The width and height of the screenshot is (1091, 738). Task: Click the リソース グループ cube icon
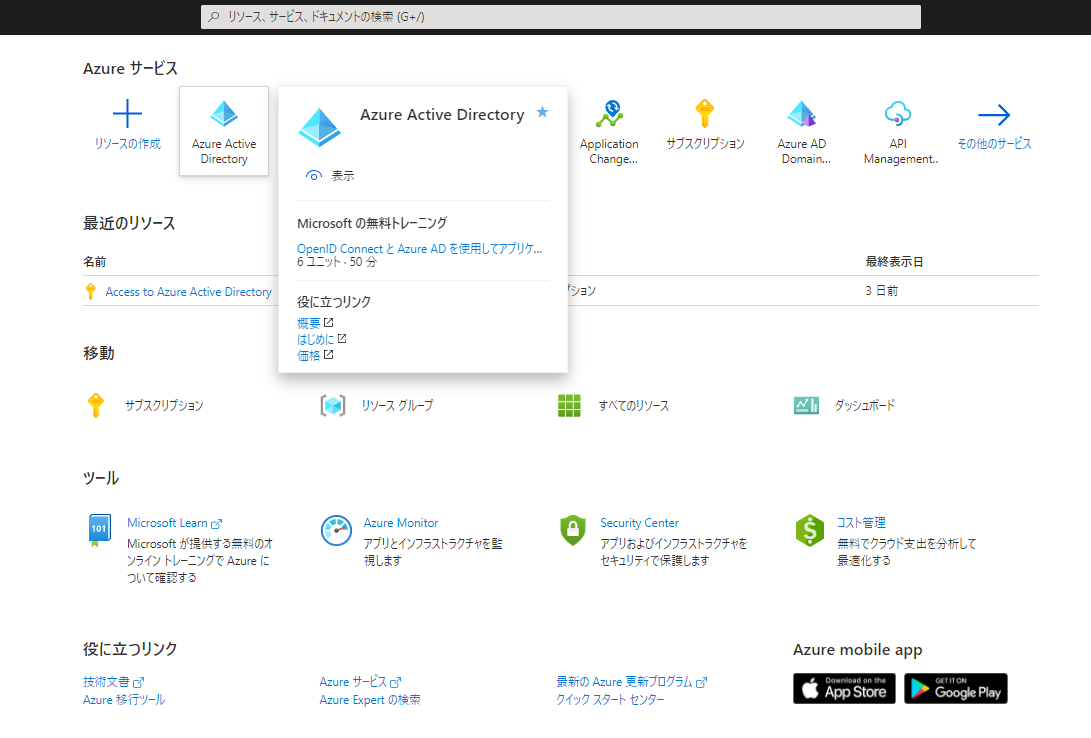click(x=333, y=406)
